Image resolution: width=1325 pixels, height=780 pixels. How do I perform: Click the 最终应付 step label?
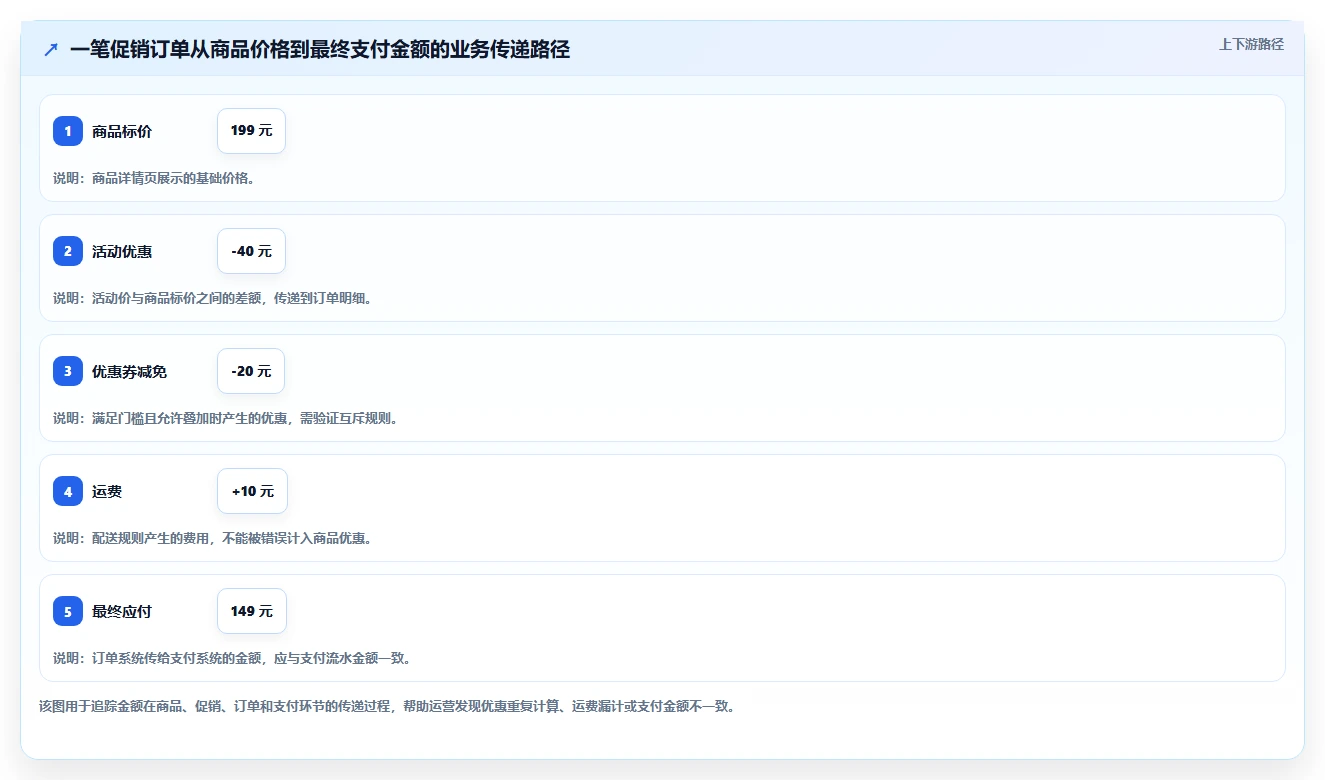(x=122, y=611)
